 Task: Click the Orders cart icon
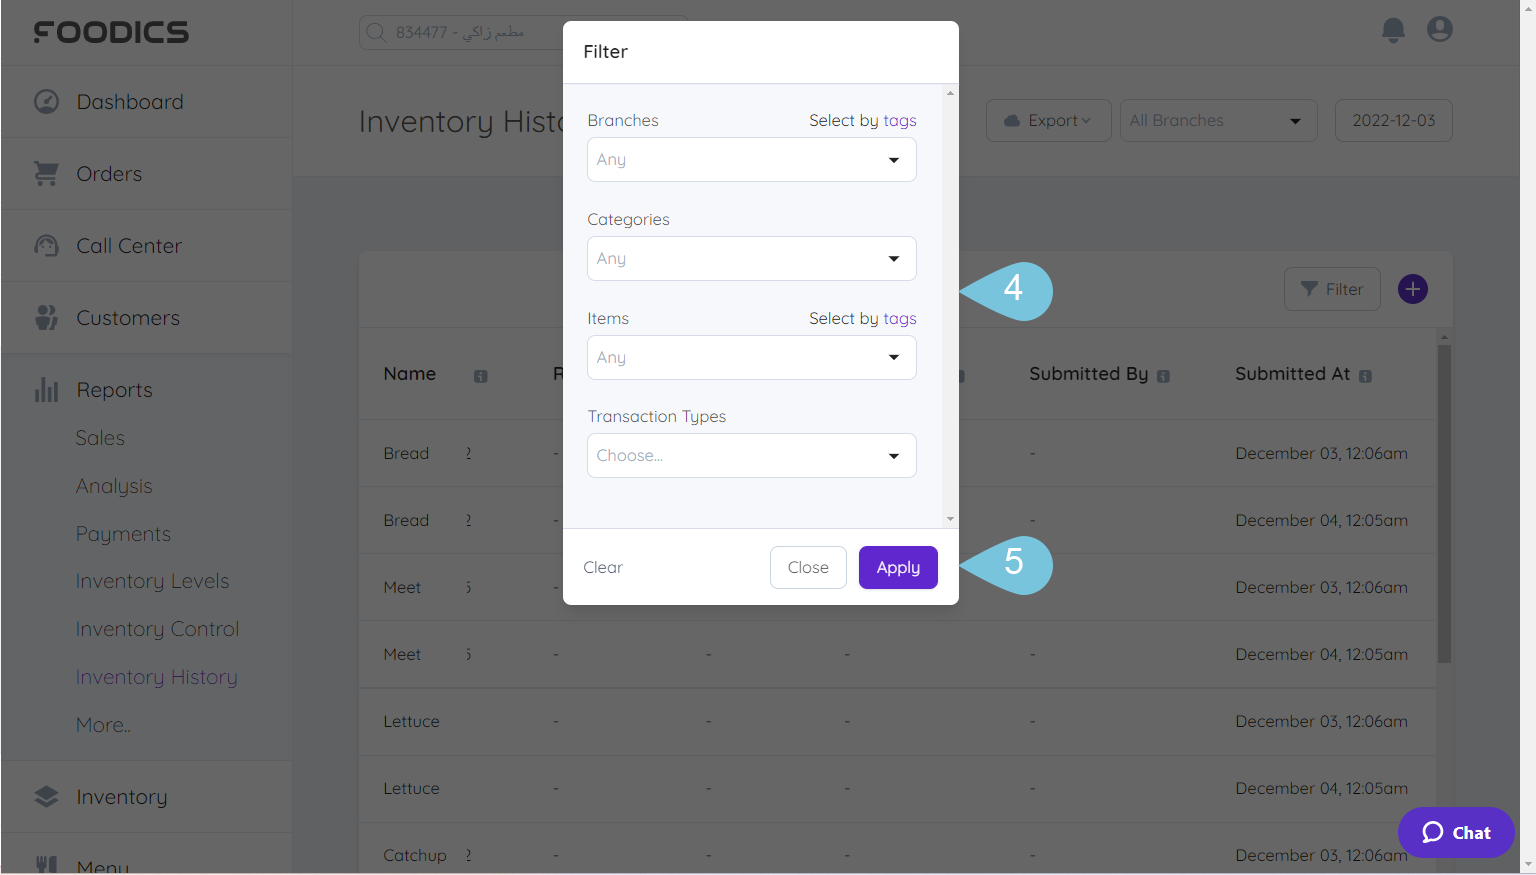(46, 174)
